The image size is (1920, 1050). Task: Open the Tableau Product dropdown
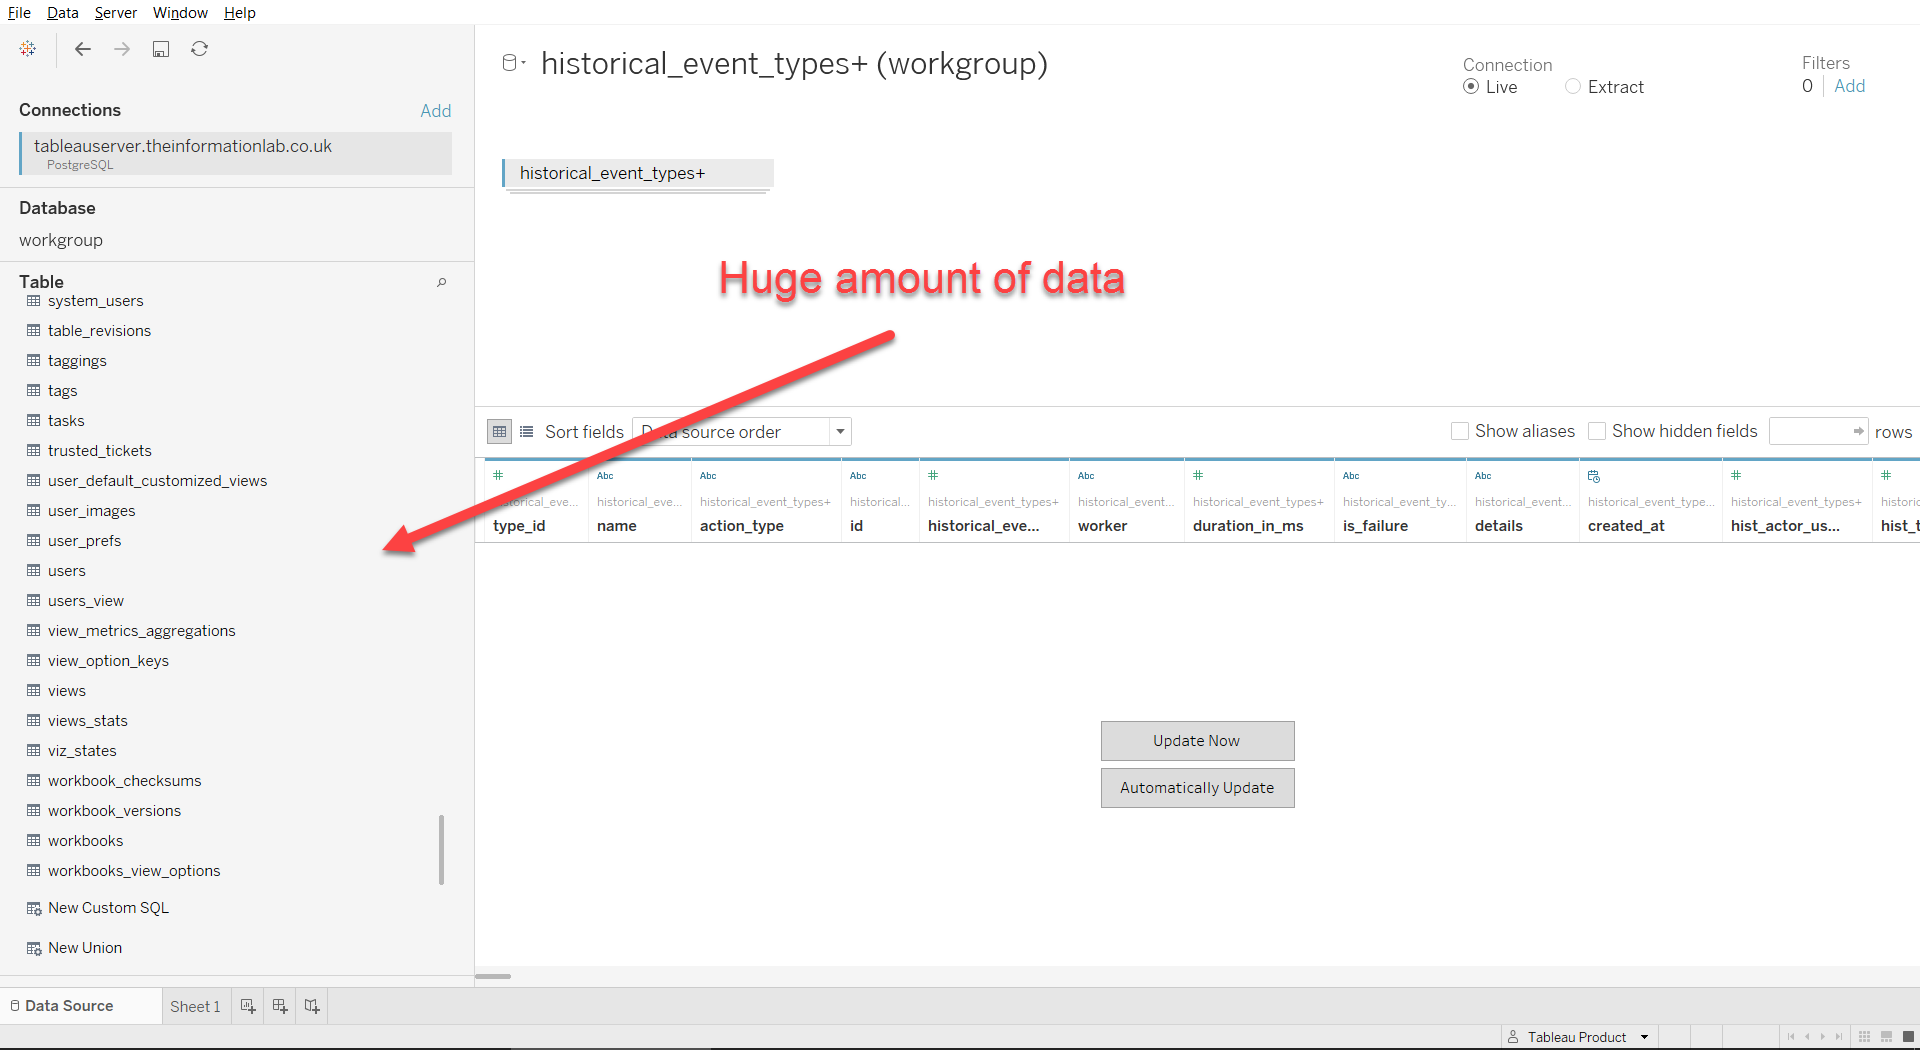1645,1037
